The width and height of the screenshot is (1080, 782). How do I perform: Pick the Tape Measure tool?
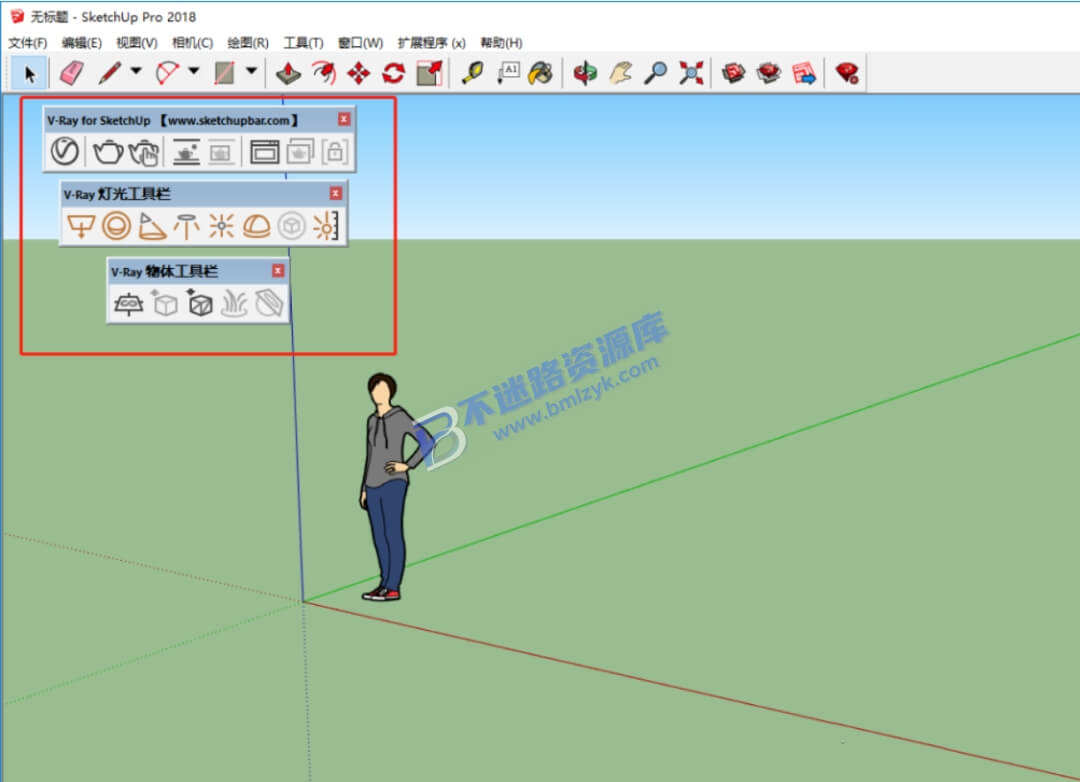472,73
